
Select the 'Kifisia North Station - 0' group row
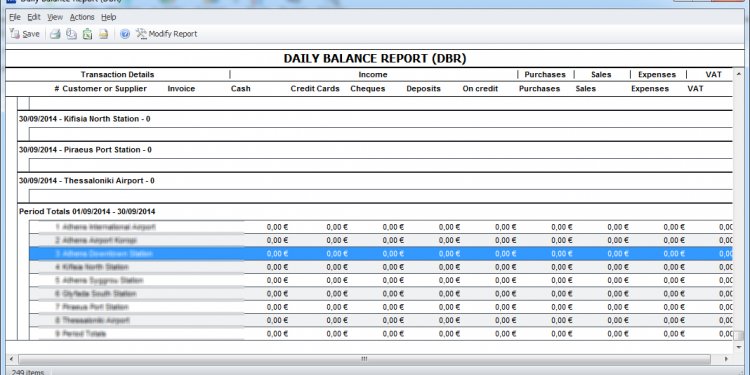pyautogui.click(x=375, y=119)
